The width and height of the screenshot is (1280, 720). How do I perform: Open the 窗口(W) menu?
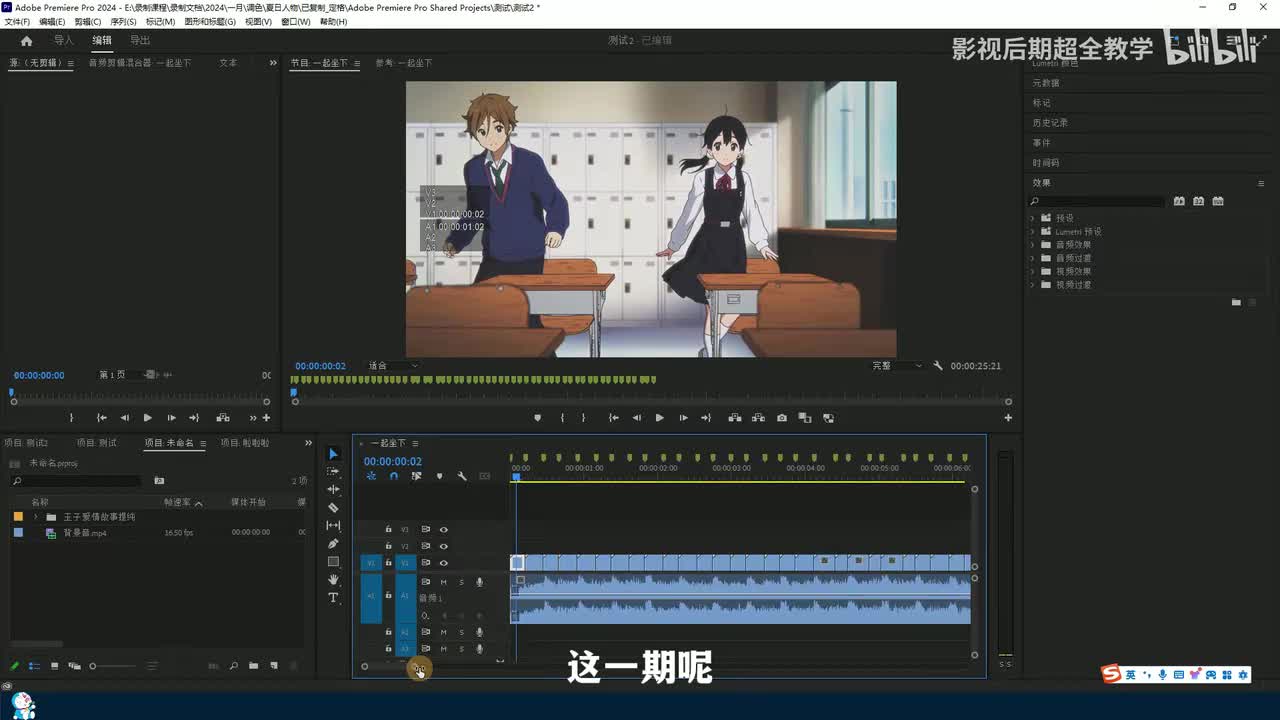[x=295, y=22]
